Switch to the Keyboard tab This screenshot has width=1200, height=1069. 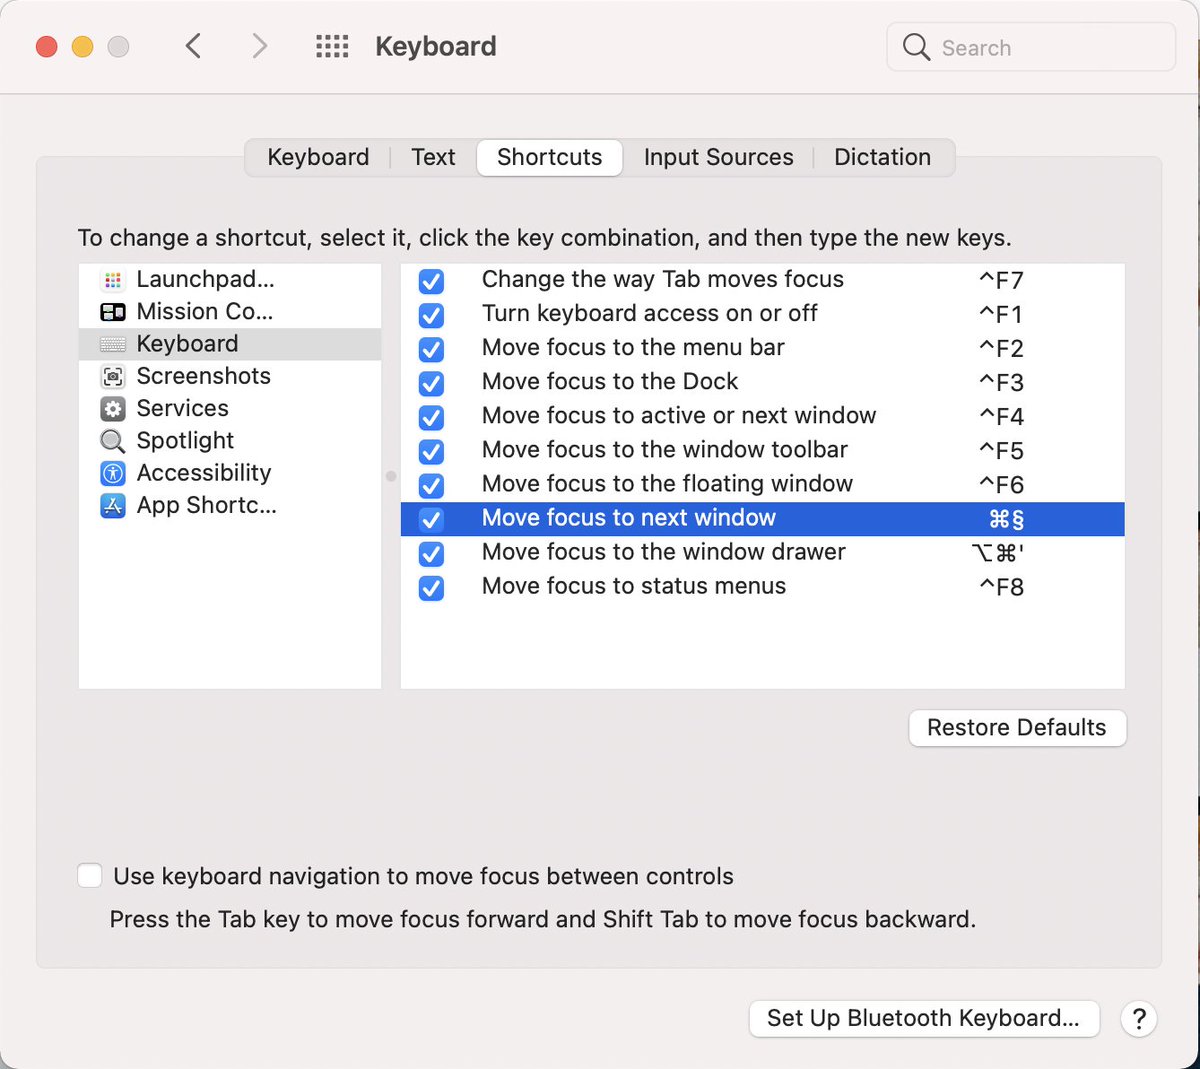(318, 157)
